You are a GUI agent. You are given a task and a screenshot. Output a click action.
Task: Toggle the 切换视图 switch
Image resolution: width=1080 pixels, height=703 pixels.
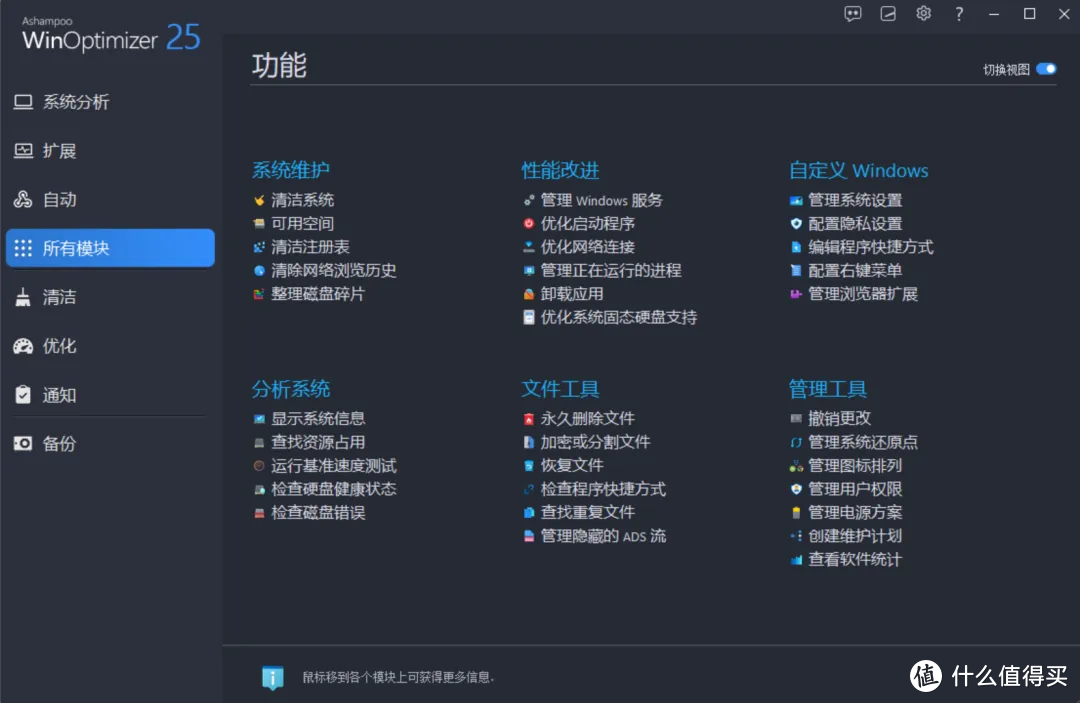[x=1046, y=69]
